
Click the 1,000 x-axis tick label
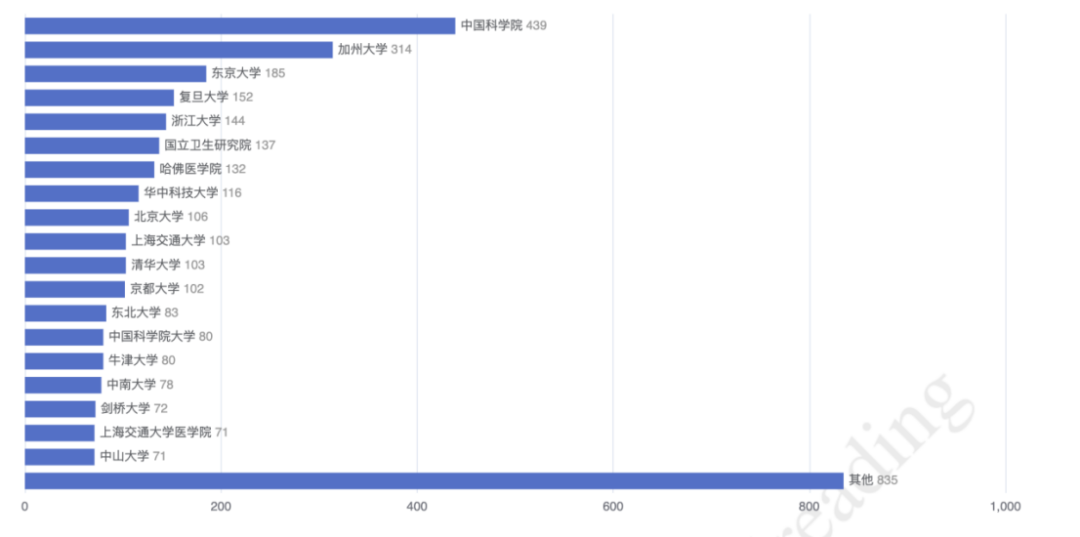pyautogui.click(x=1004, y=507)
